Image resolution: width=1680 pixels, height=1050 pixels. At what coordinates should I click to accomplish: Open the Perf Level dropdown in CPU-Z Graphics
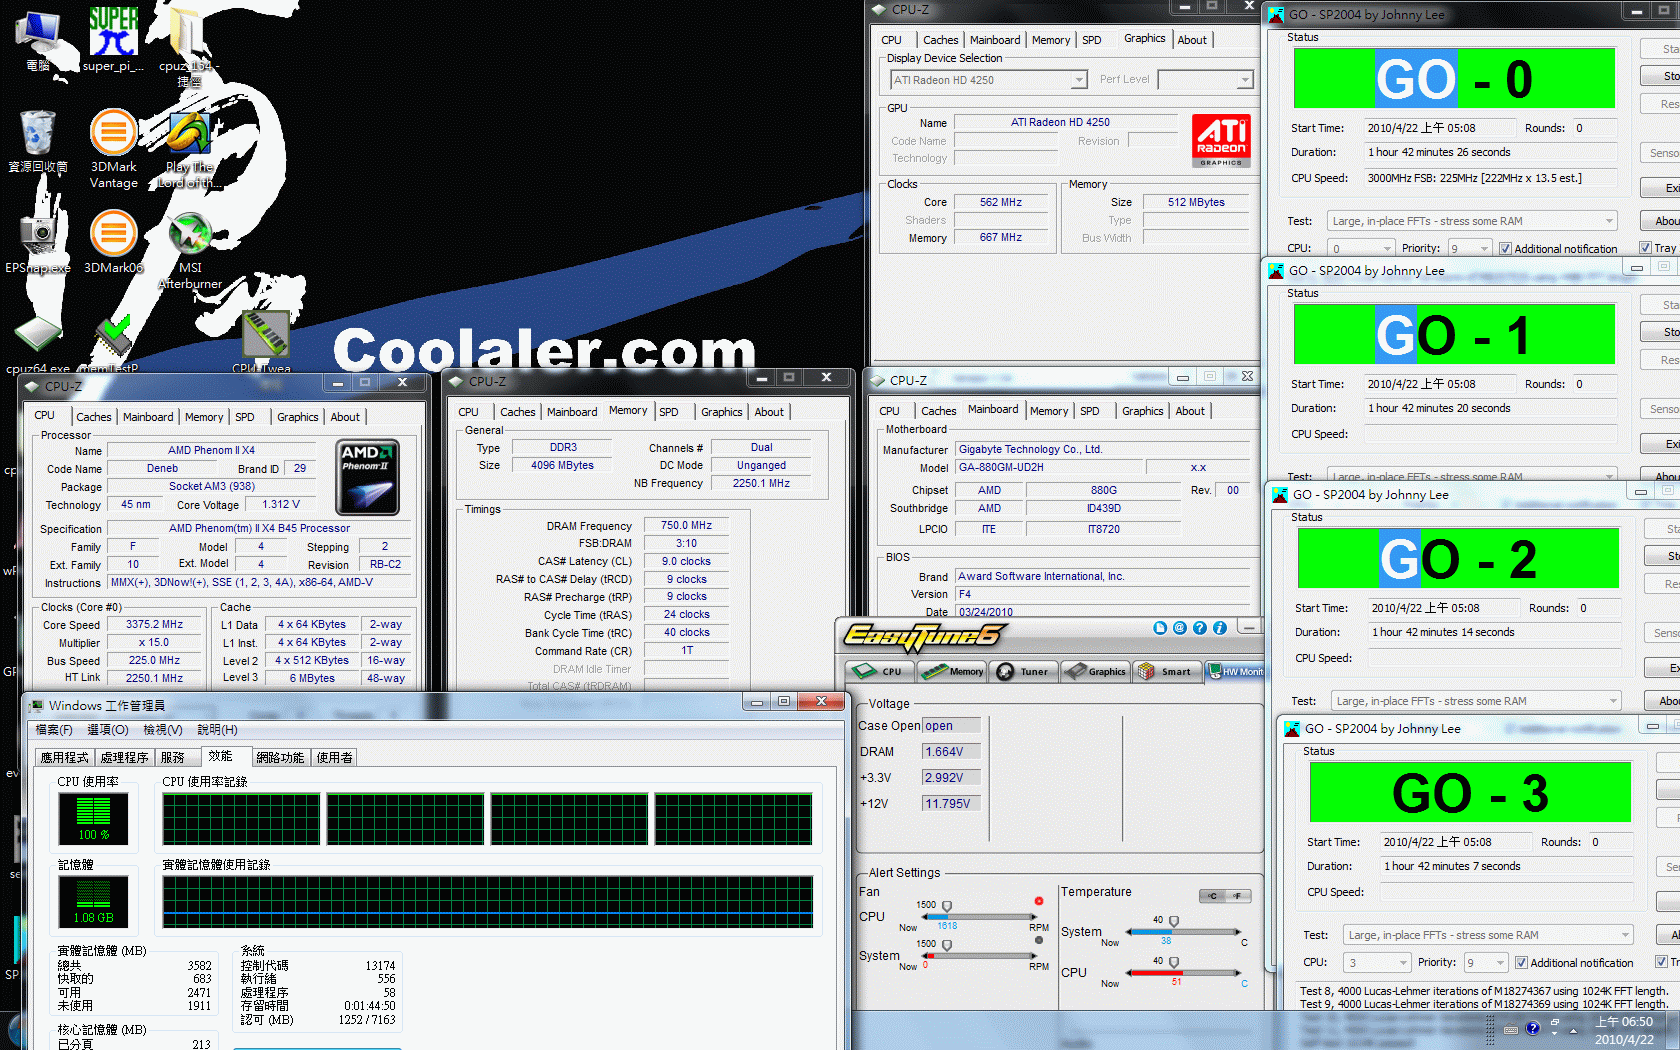pyautogui.click(x=1205, y=80)
